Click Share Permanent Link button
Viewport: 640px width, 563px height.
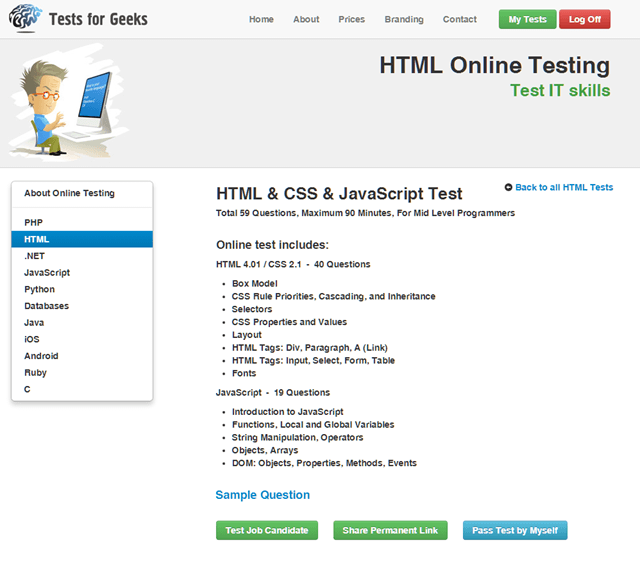(390, 530)
